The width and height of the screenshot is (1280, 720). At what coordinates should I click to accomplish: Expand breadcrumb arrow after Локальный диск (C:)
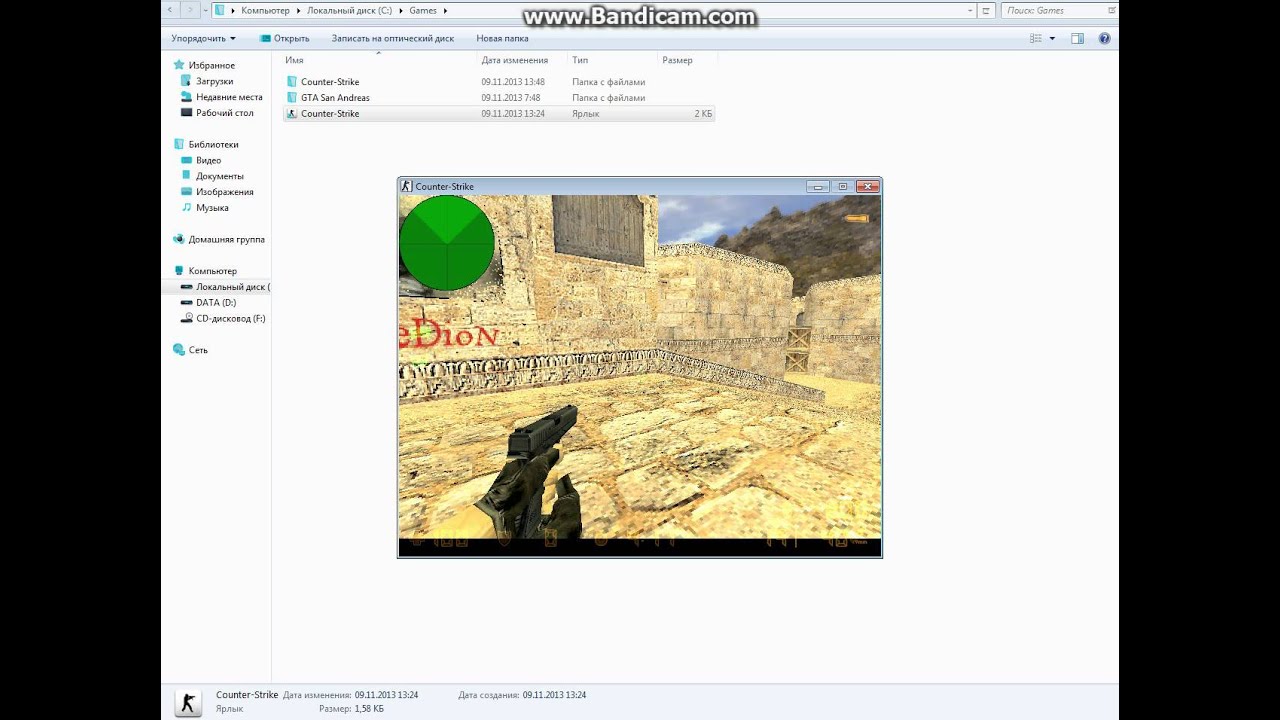(x=400, y=10)
